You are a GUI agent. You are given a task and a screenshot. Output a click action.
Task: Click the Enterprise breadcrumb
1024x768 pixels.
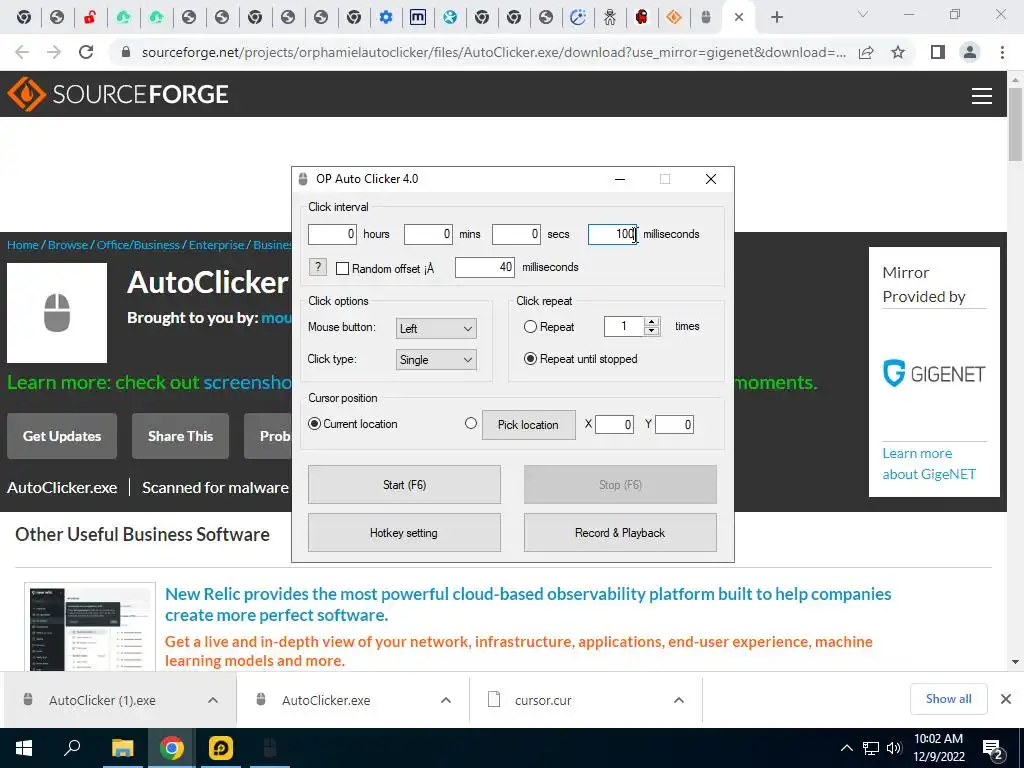(x=216, y=245)
